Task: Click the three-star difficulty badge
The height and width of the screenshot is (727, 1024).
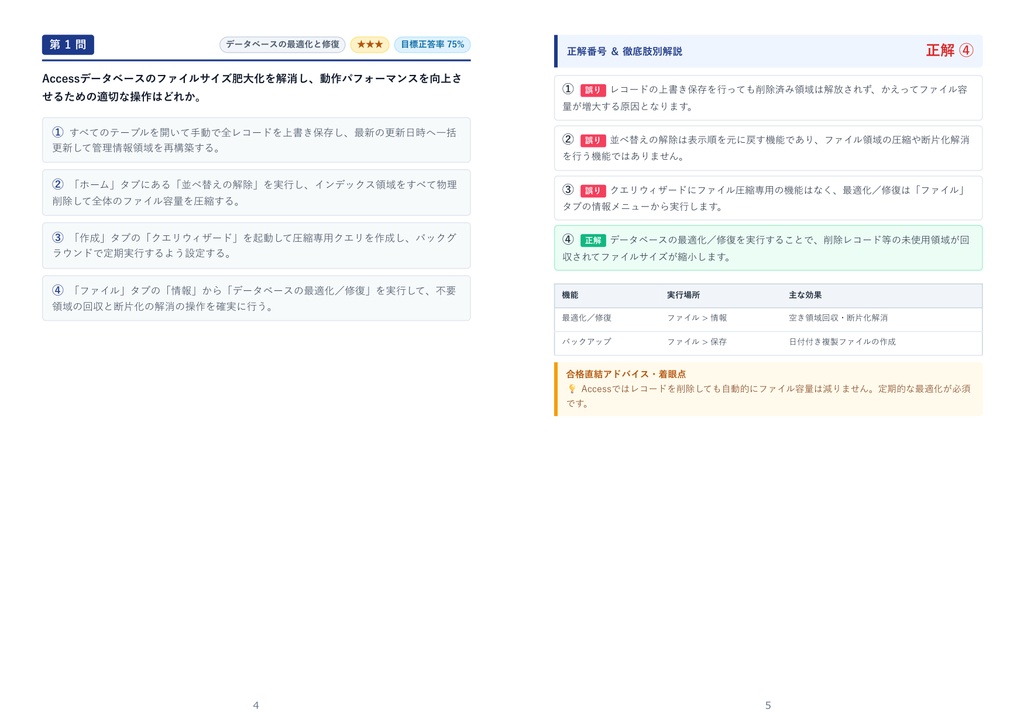Action: click(370, 44)
